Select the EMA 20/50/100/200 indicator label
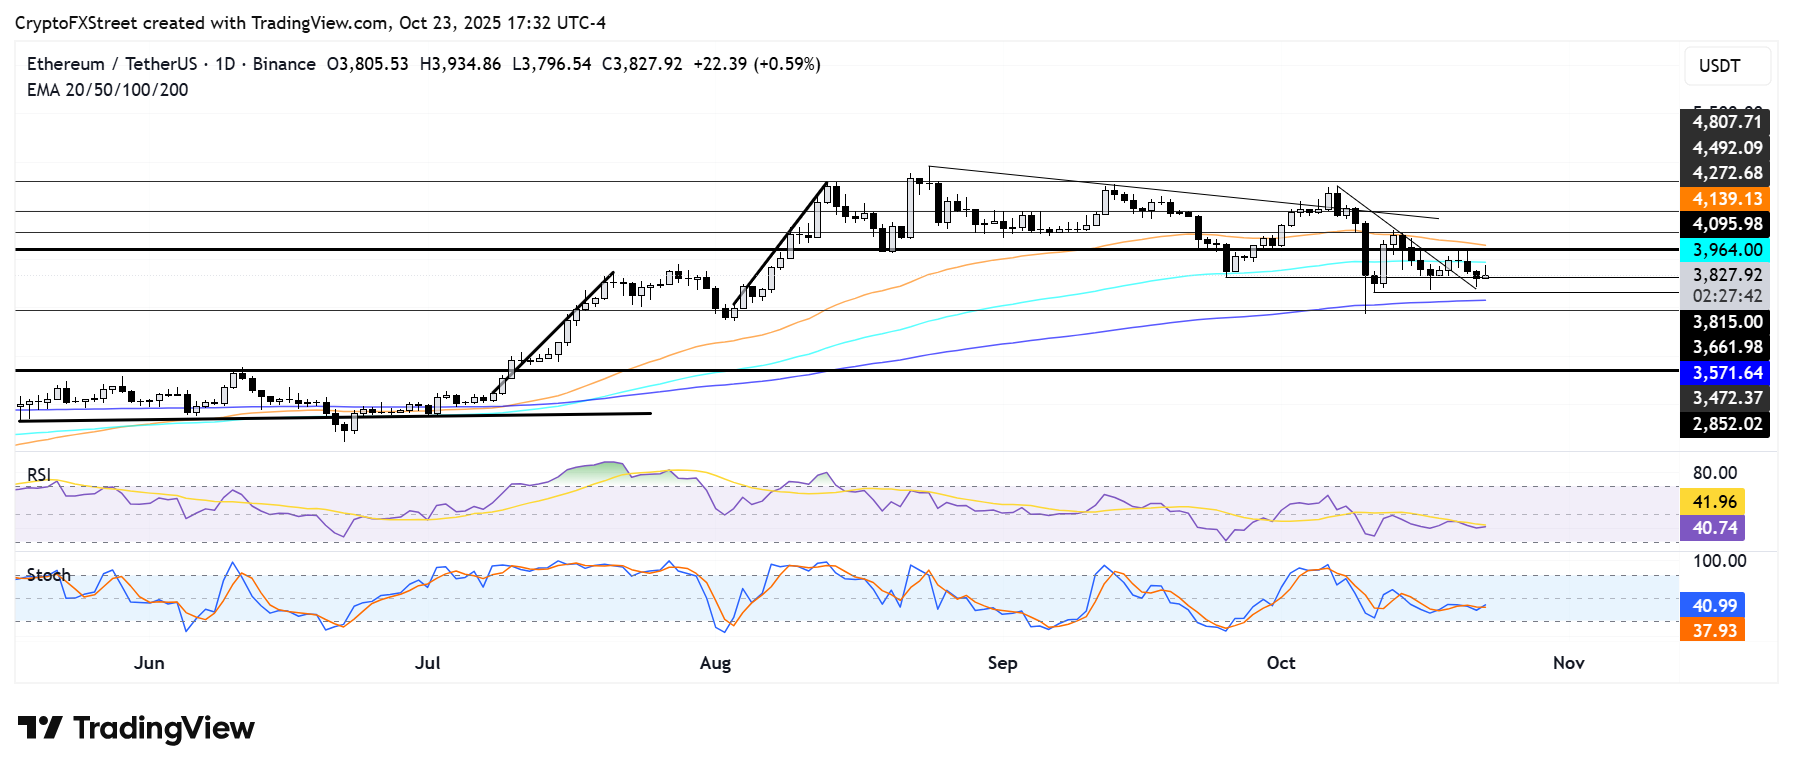The width and height of the screenshot is (1793, 773). (107, 90)
